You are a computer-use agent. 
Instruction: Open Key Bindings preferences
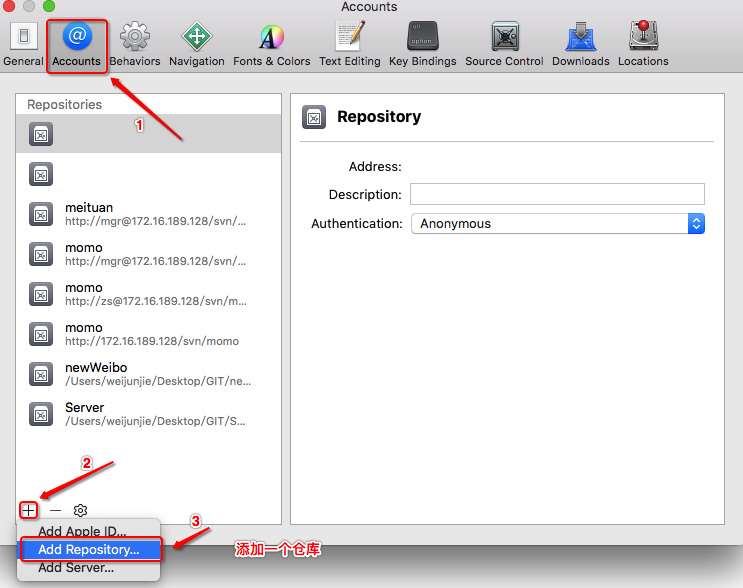pyautogui.click(x=423, y=45)
